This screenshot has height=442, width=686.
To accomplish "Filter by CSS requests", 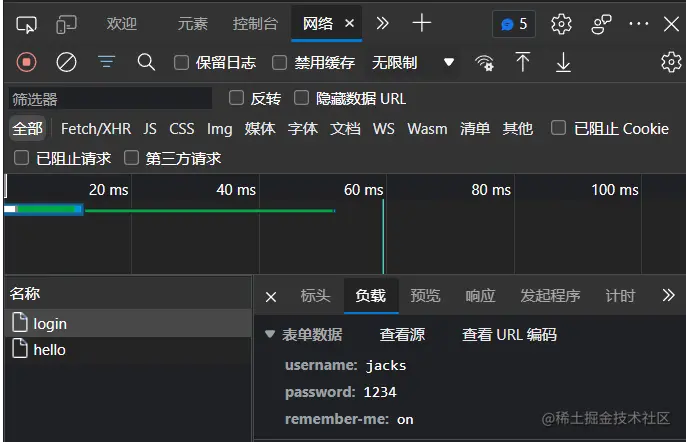I will click(182, 129).
